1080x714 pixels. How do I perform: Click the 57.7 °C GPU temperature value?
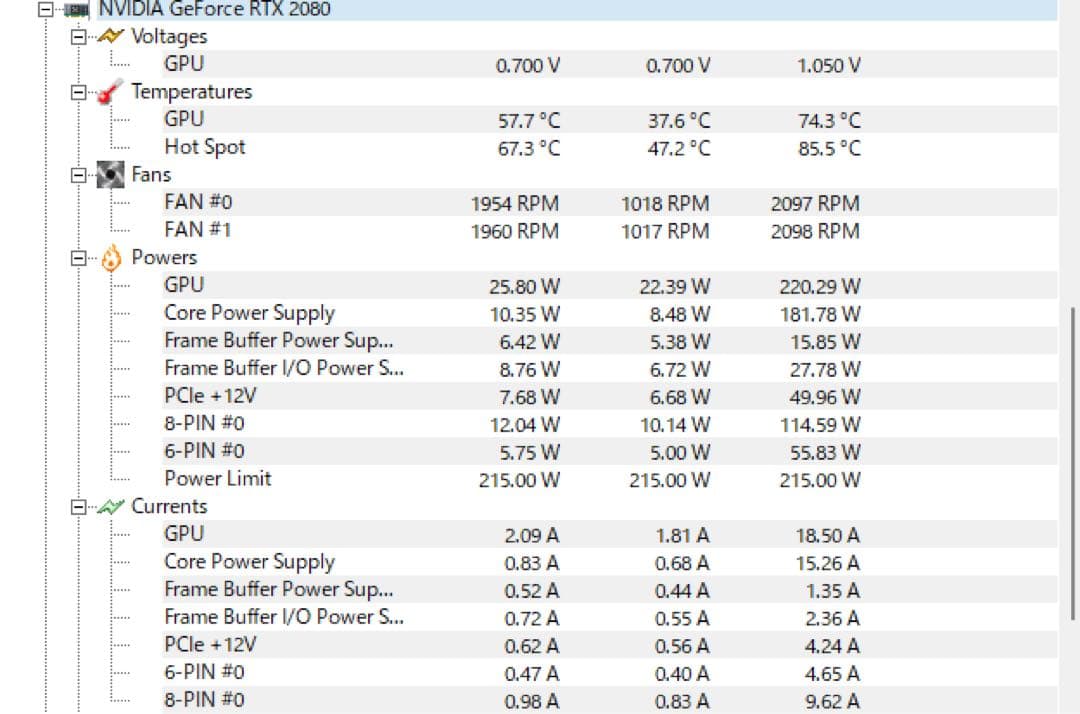[x=529, y=120]
